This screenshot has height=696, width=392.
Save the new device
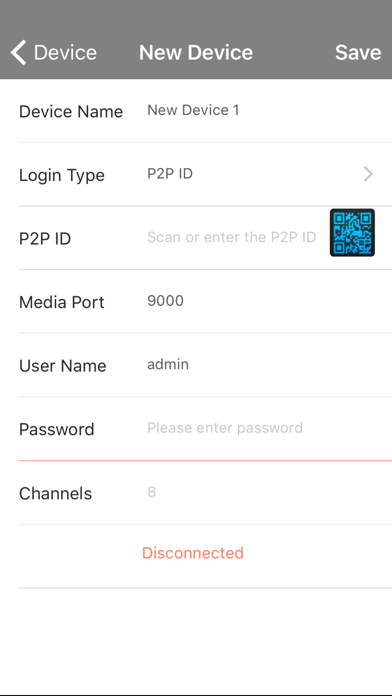pos(358,52)
